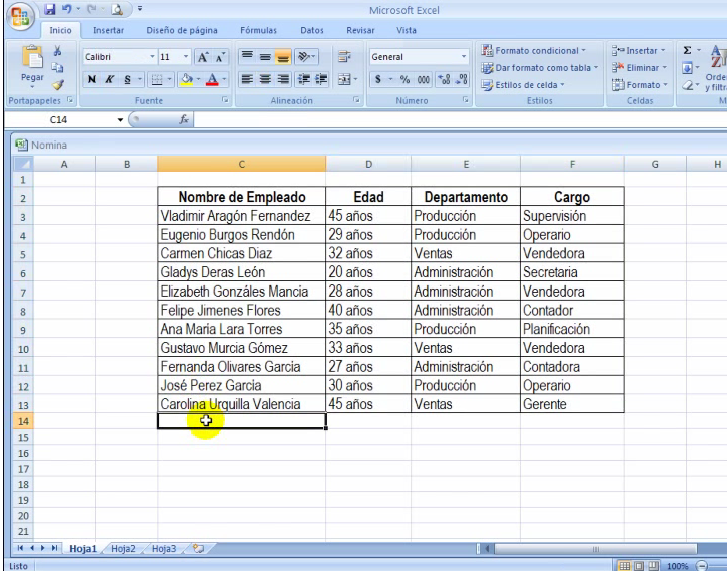Open the Eliminar cells dropdown
The width and height of the screenshot is (727, 572).
pos(639,68)
